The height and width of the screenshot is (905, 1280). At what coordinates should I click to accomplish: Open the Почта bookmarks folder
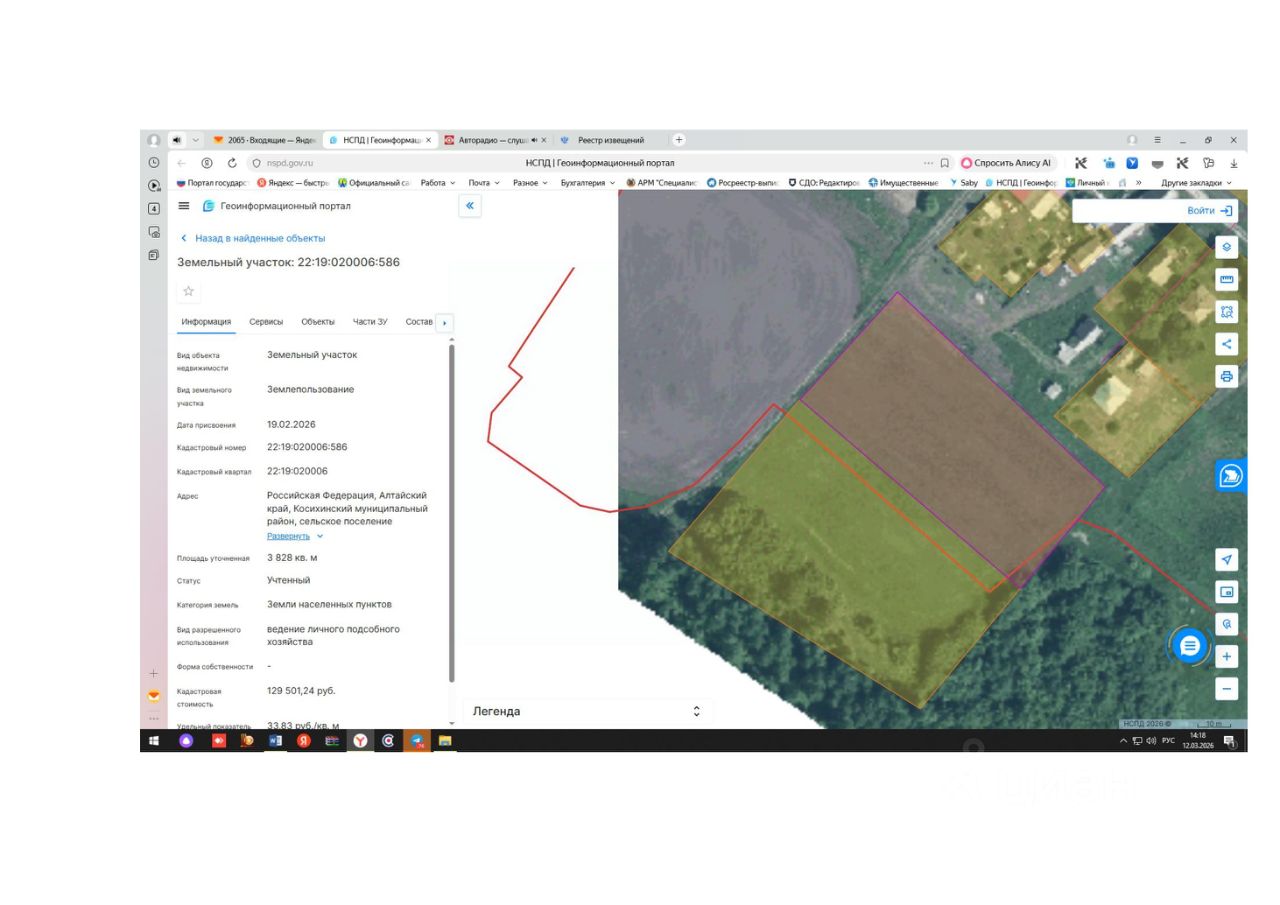point(484,183)
